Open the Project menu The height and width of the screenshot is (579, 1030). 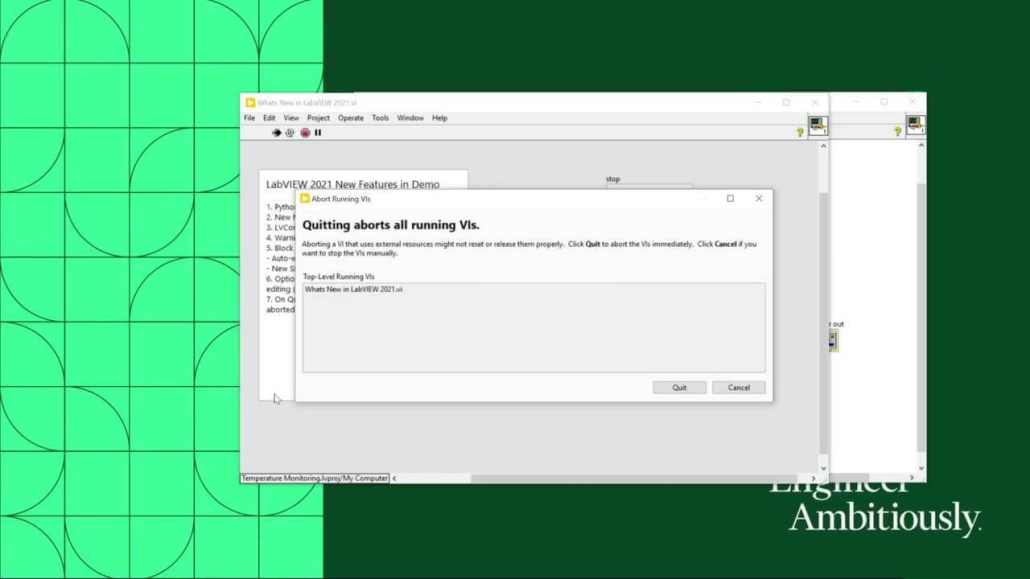point(319,118)
